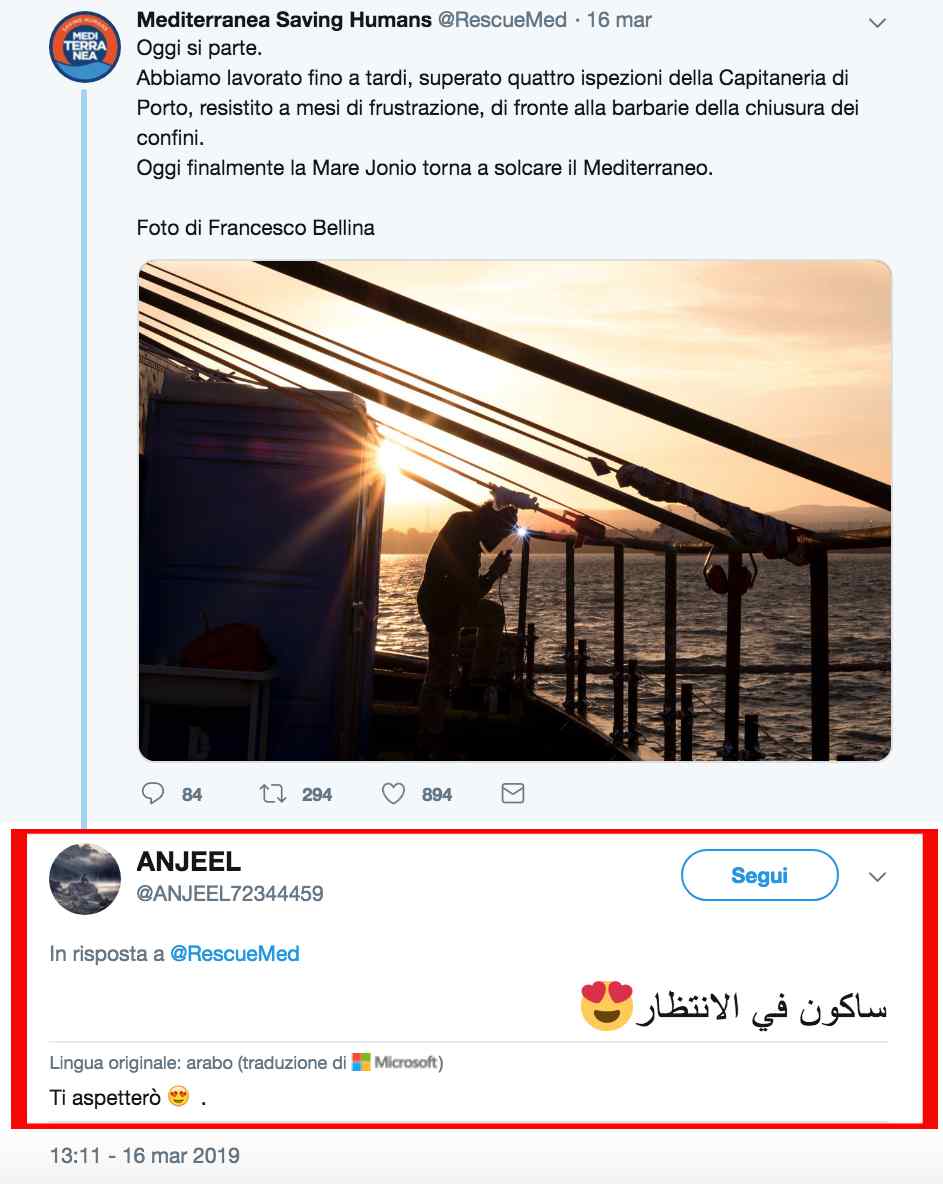Expand the original tweet options chevron
The width and height of the screenshot is (943, 1184).
[877, 23]
